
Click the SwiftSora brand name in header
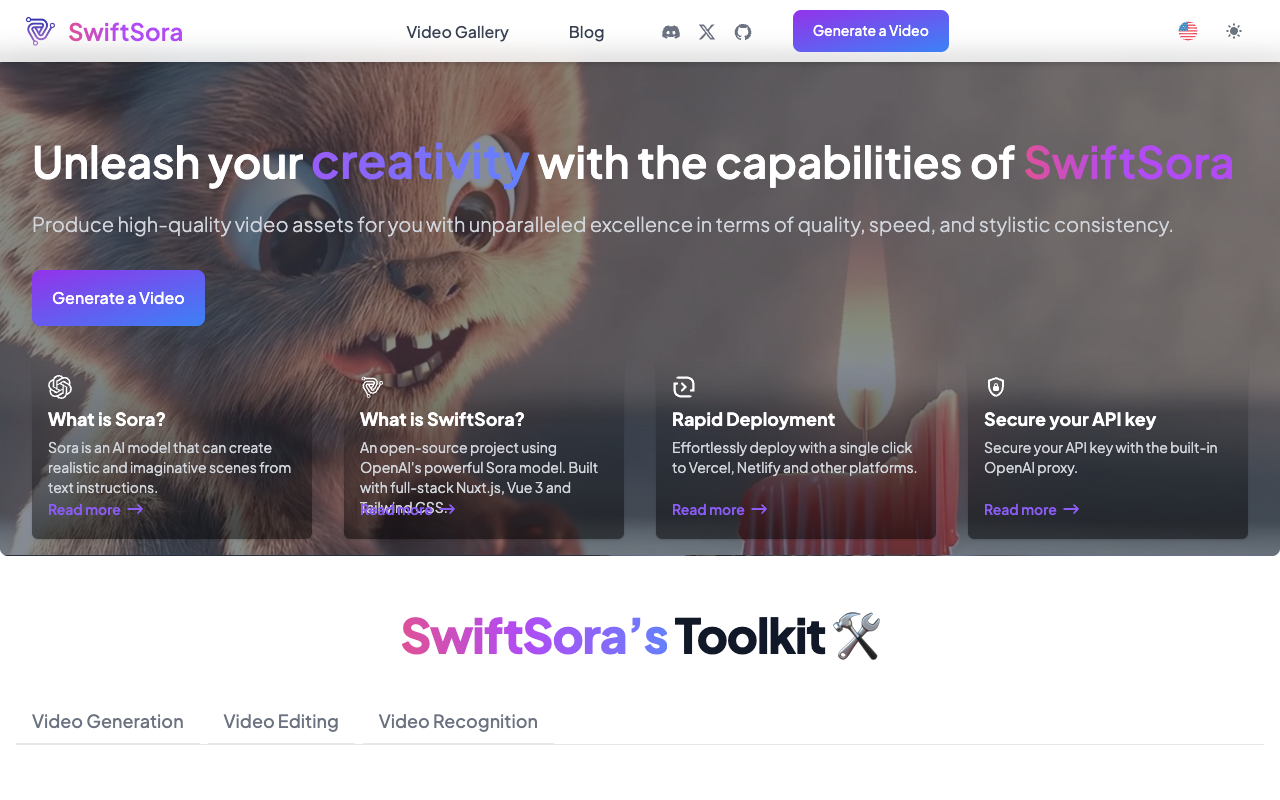125,32
